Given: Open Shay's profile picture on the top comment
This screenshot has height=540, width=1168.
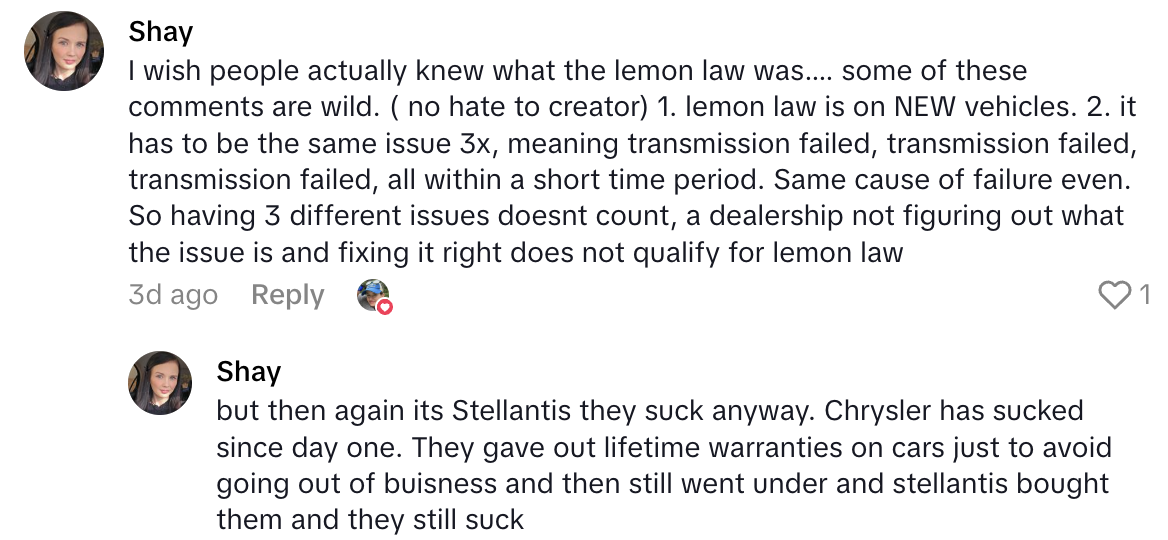Looking at the screenshot, I should pyautogui.click(x=64, y=51).
